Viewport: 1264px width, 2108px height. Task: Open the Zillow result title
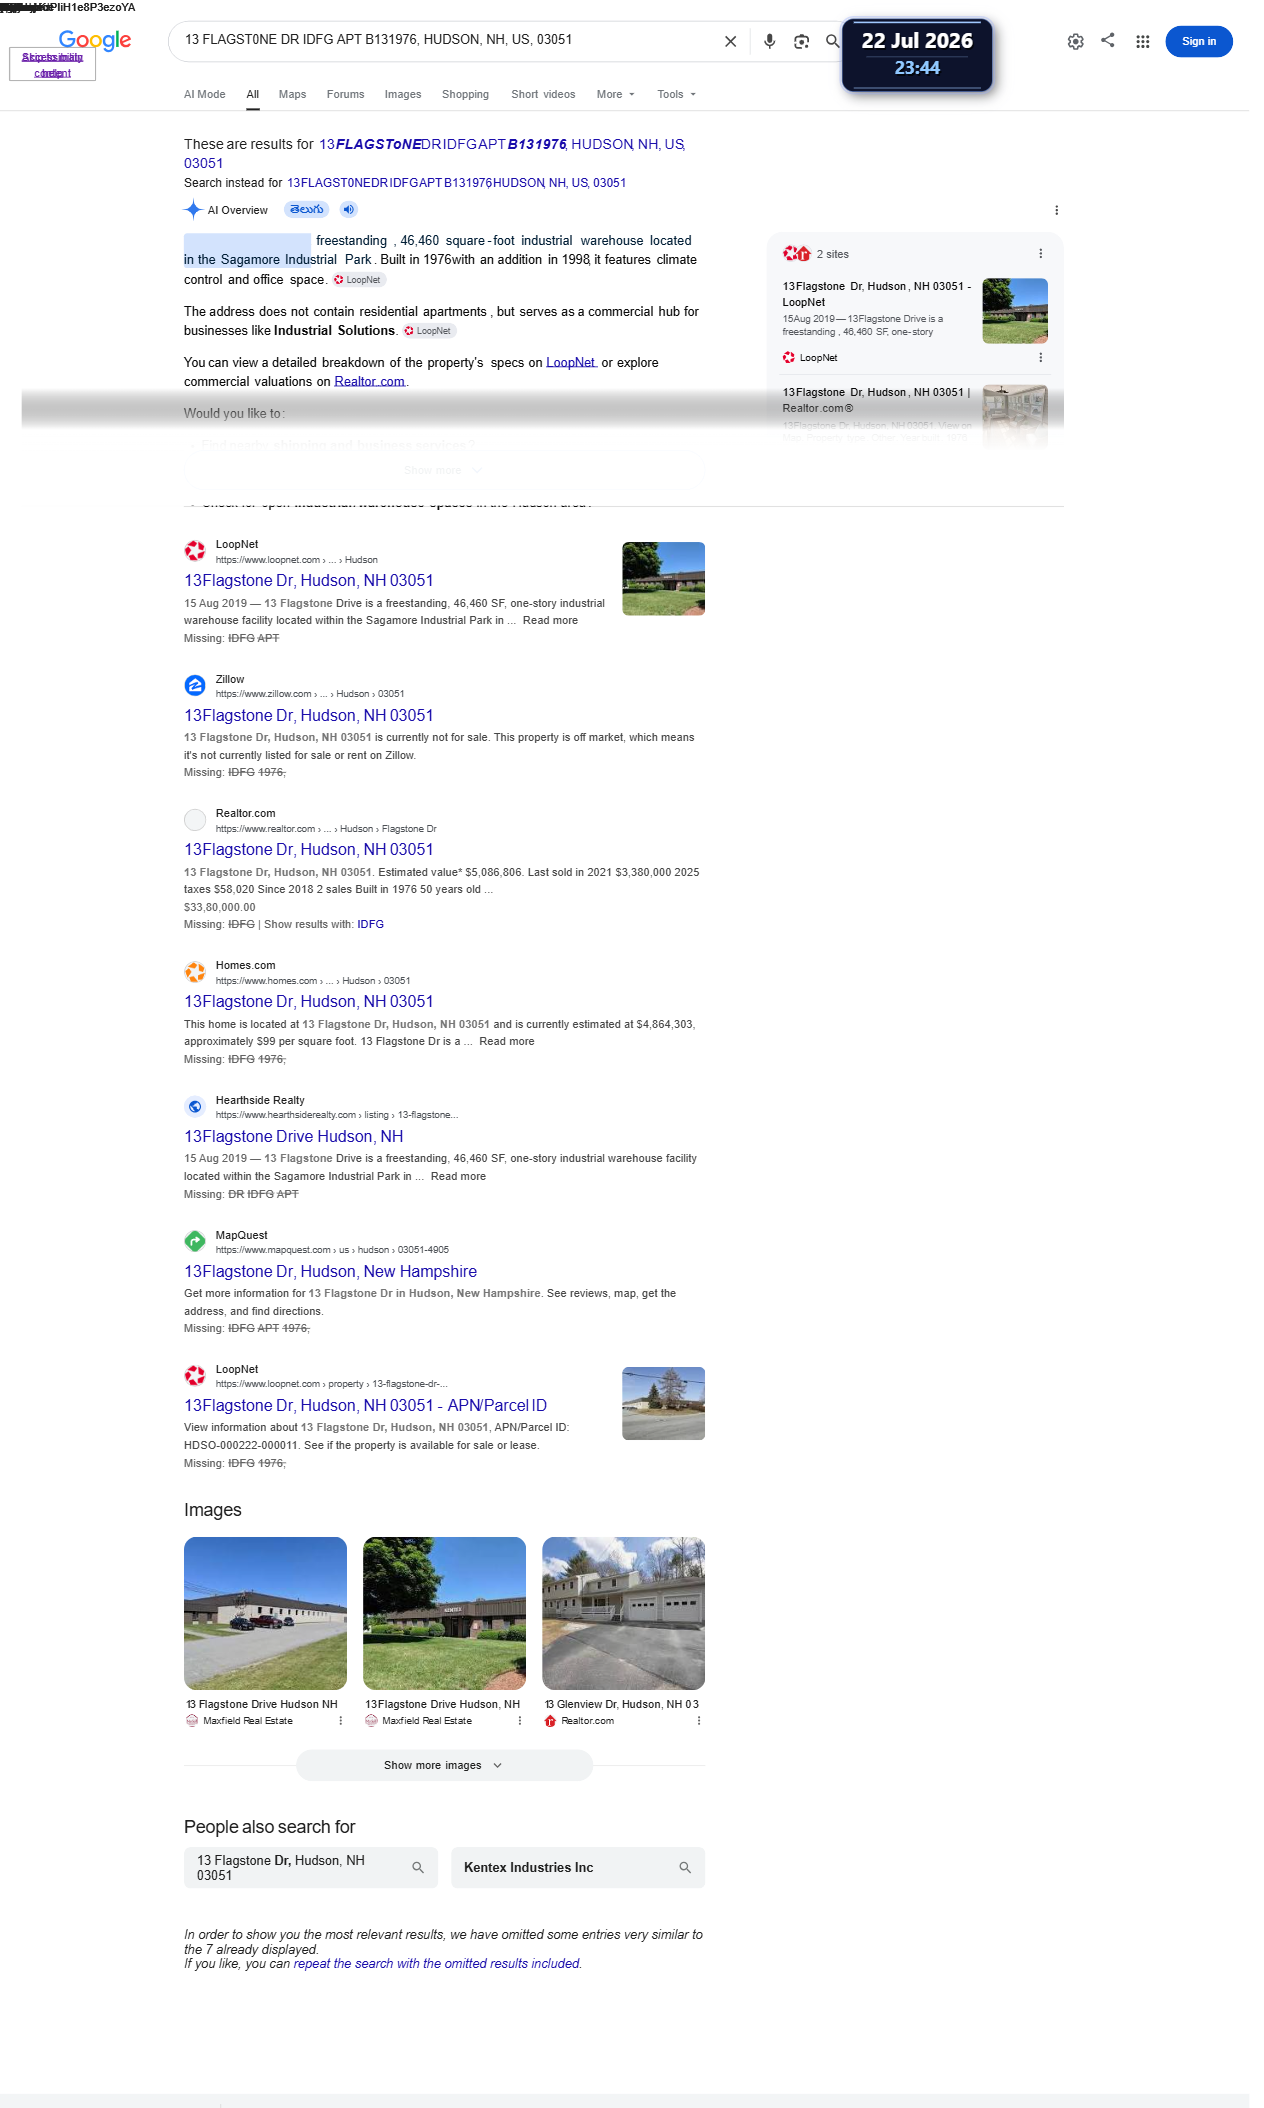coord(308,715)
